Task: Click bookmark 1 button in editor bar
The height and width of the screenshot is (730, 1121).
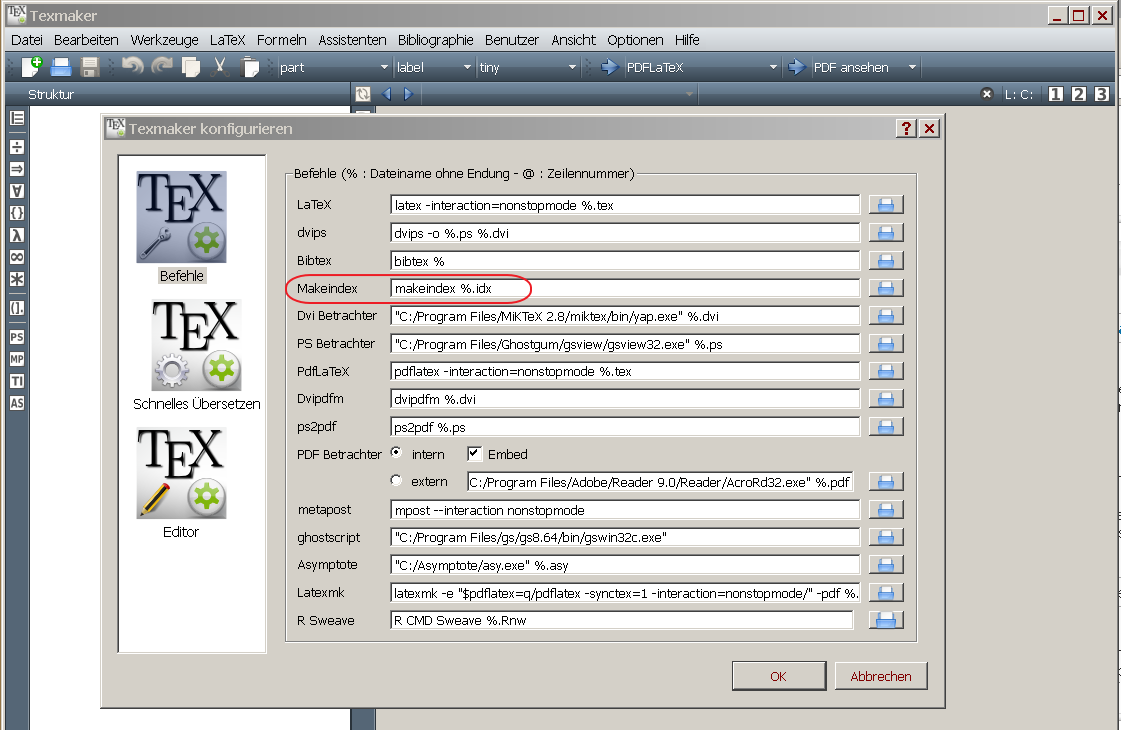Action: coord(1056,94)
